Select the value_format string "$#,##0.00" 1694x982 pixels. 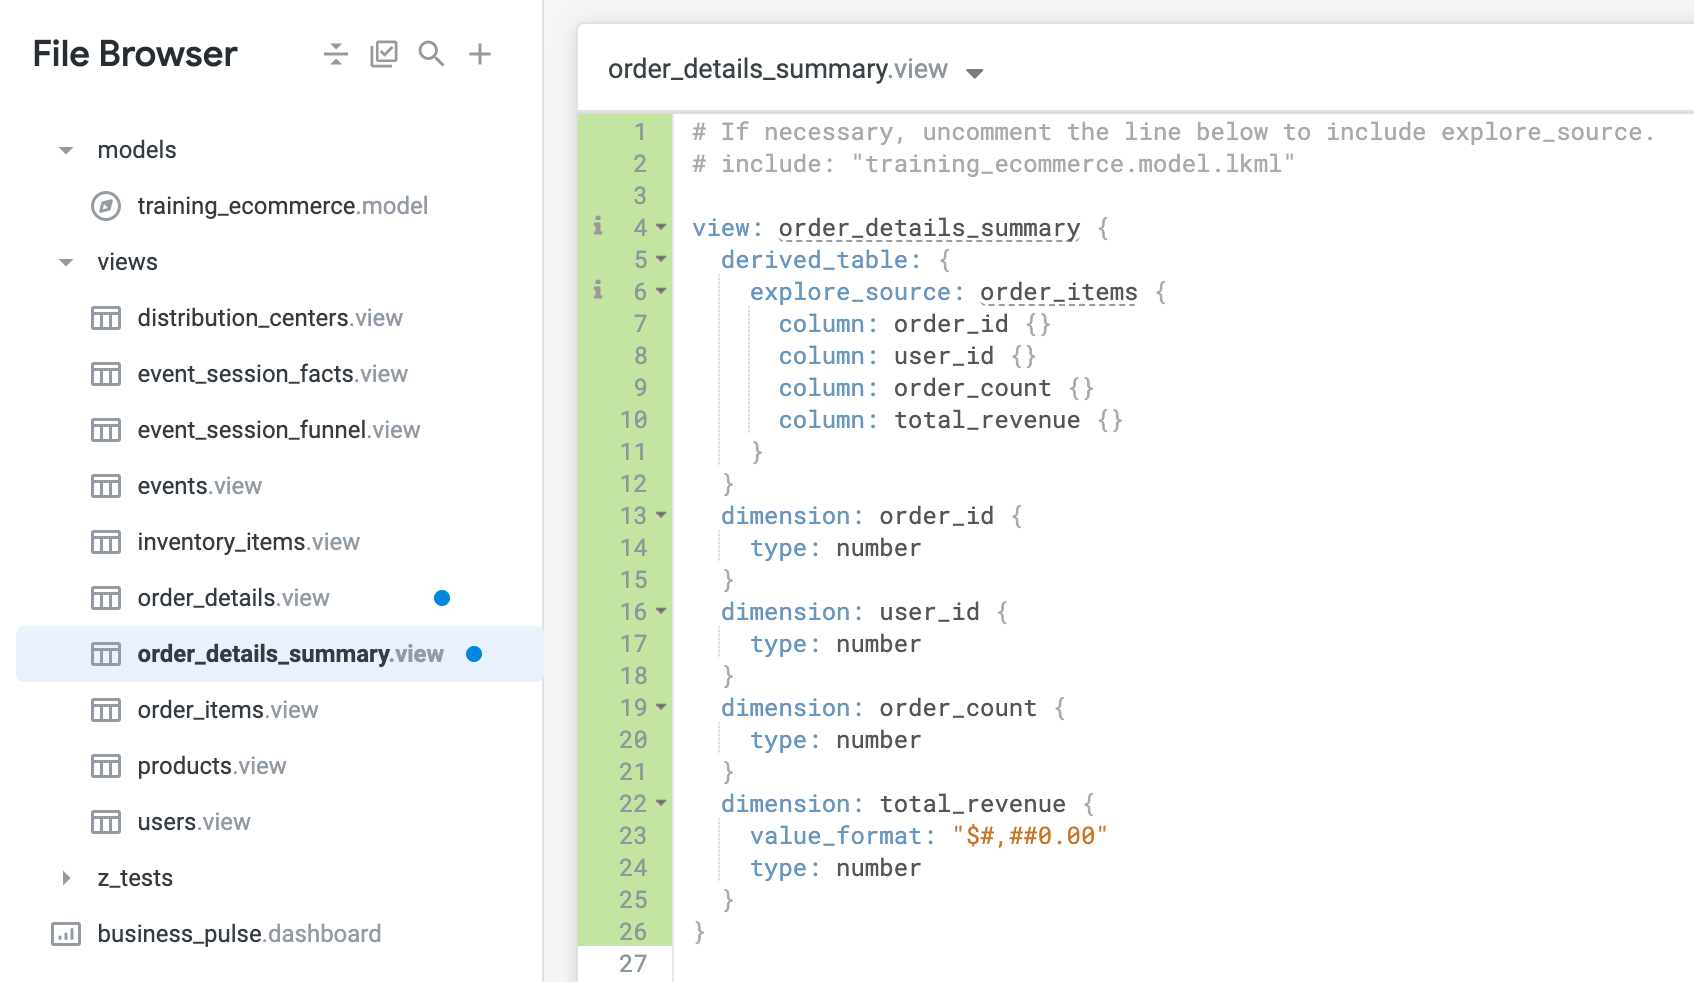click(1031, 835)
